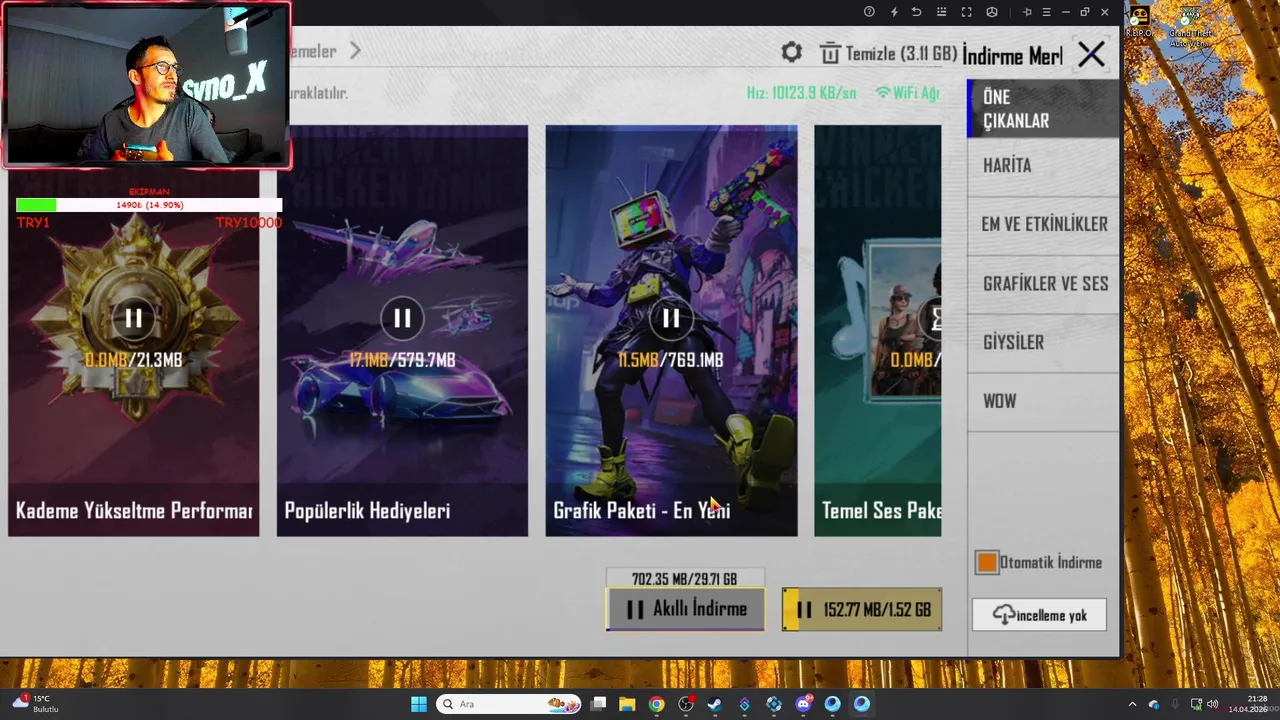This screenshot has height=720, width=1280.
Task: Open Steam from the taskbar
Action: [715, 704]
